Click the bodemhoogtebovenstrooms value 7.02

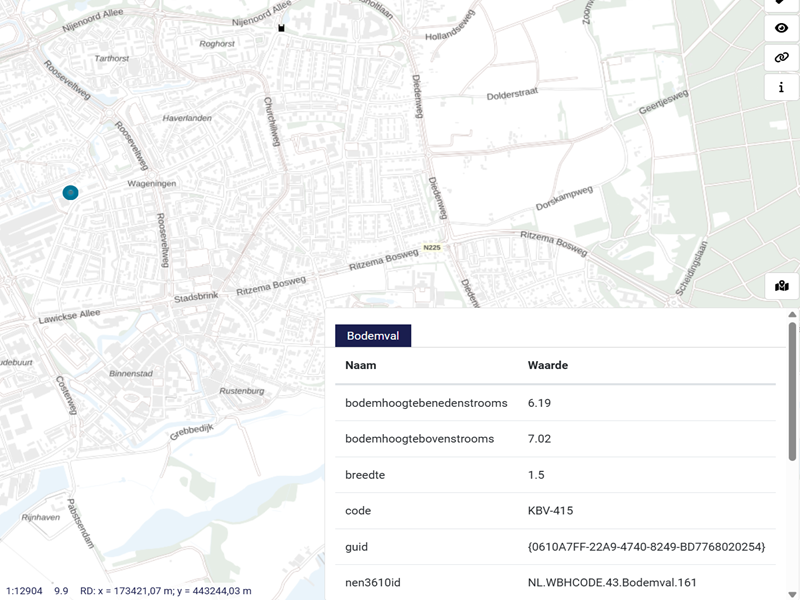[x=539, y=439]
